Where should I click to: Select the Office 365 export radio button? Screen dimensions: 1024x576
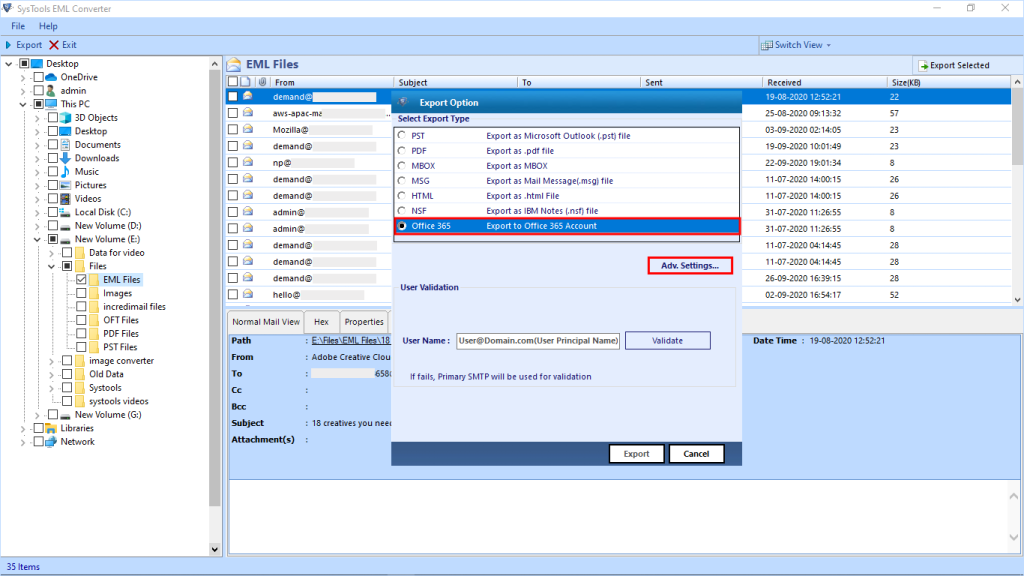tap(402, 226)
